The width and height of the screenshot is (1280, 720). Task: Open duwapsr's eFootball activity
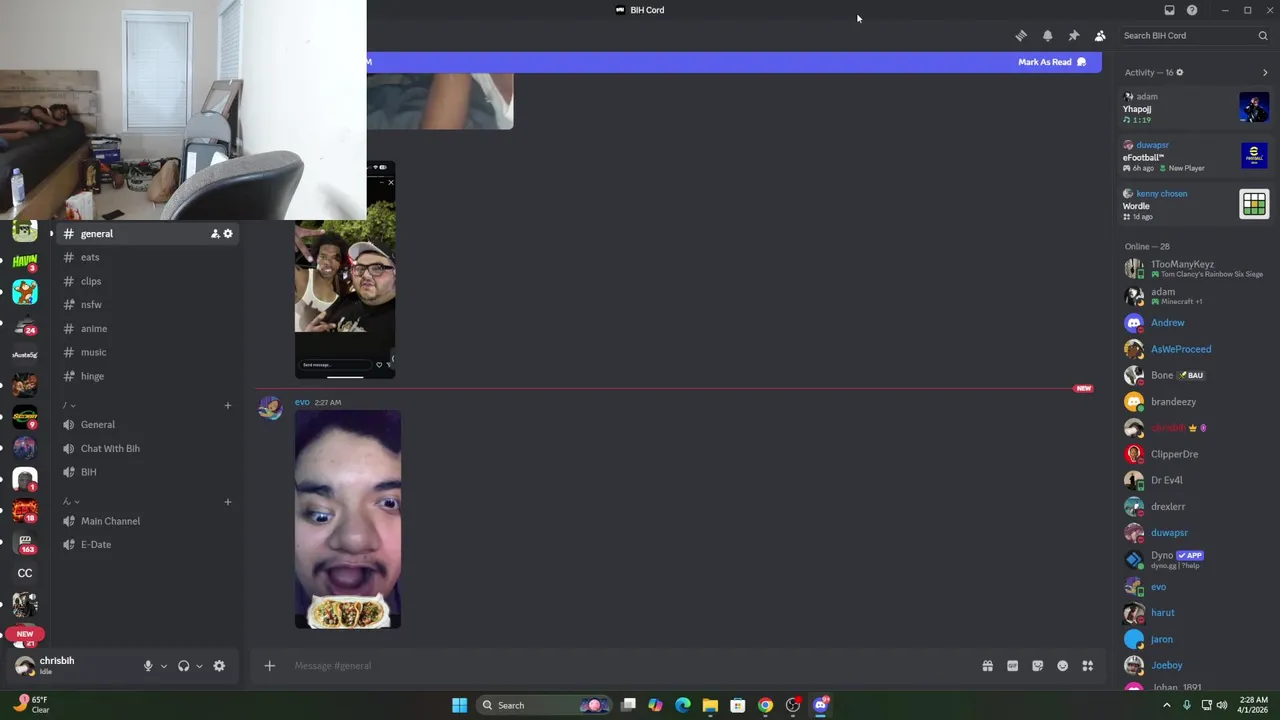(1195, 156)
